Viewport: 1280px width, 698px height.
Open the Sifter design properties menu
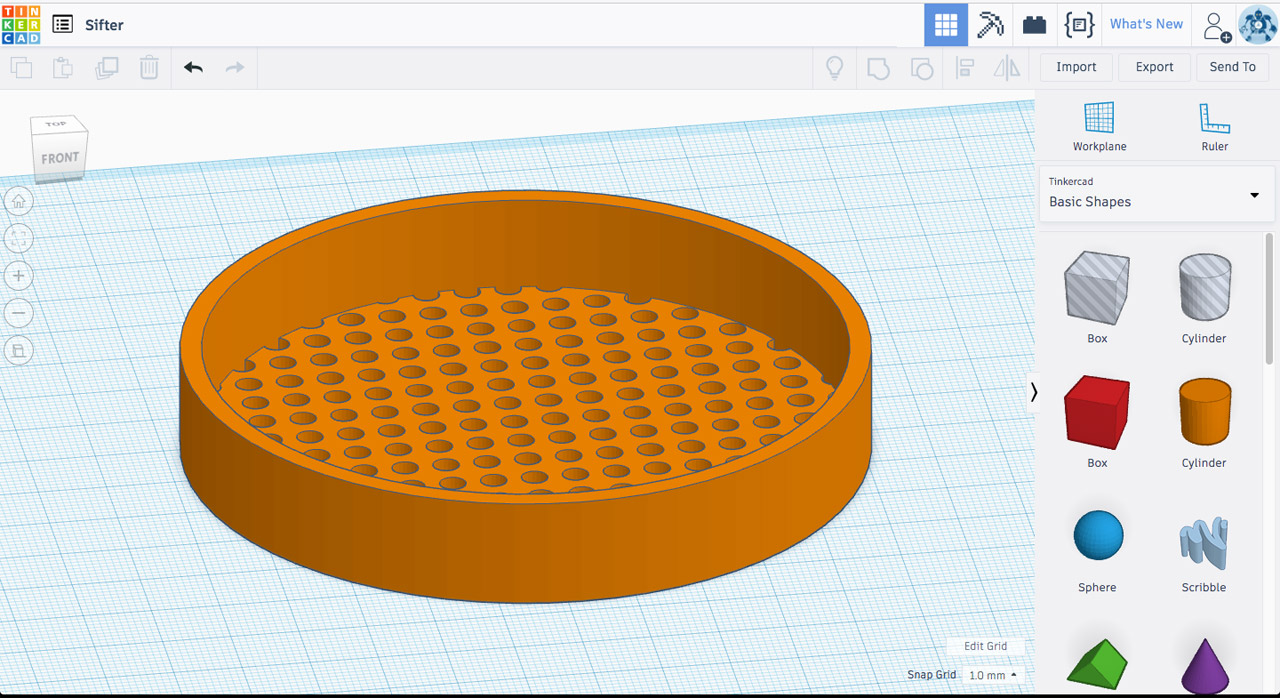(62, 24)
